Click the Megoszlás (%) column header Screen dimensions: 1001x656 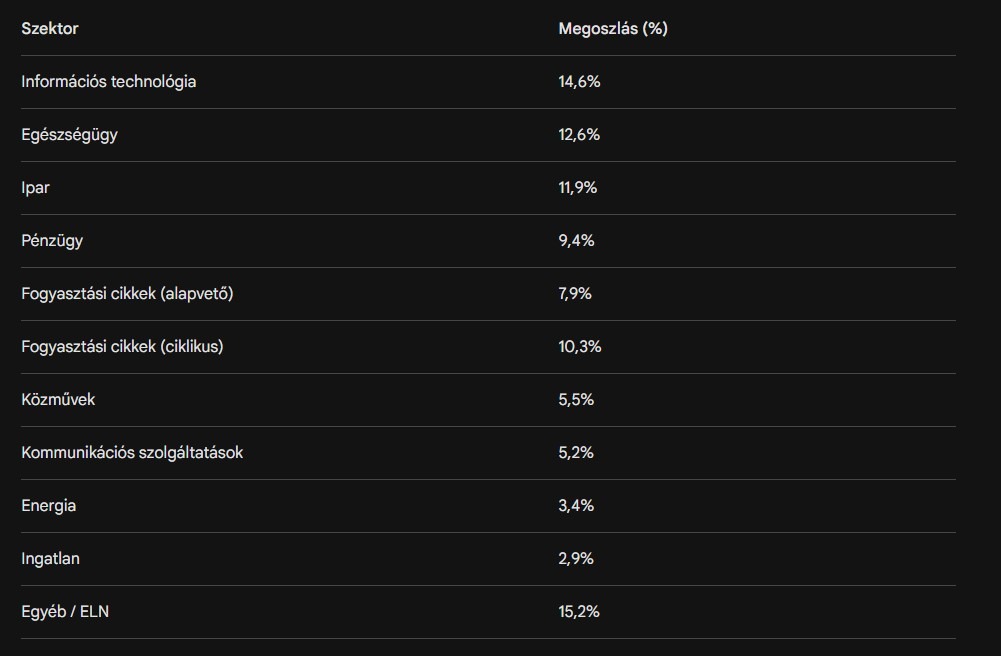pyautogui.click(x=612, y=29)
